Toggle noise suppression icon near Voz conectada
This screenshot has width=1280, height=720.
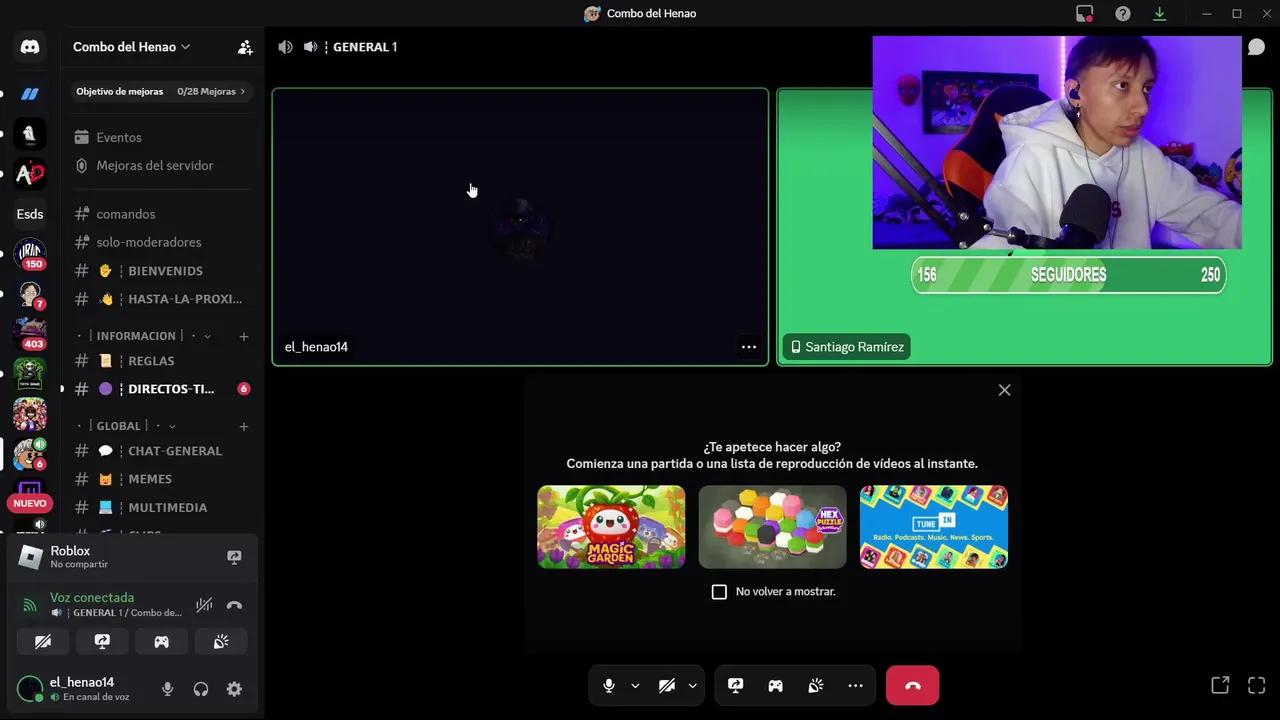(204, 605)
